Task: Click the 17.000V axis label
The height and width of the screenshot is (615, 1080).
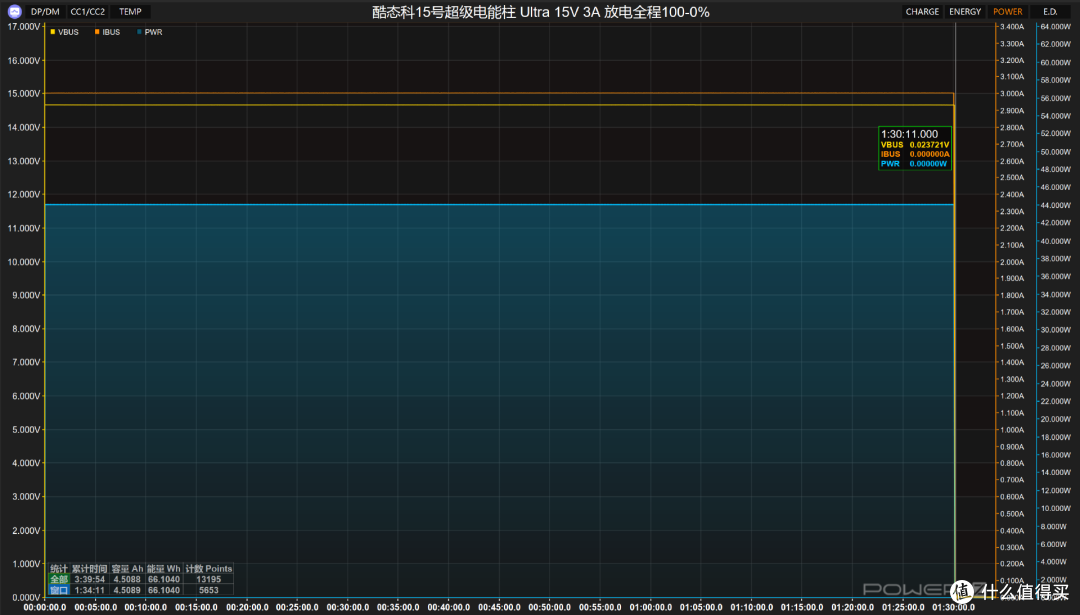Action: [x=23, y=26]
